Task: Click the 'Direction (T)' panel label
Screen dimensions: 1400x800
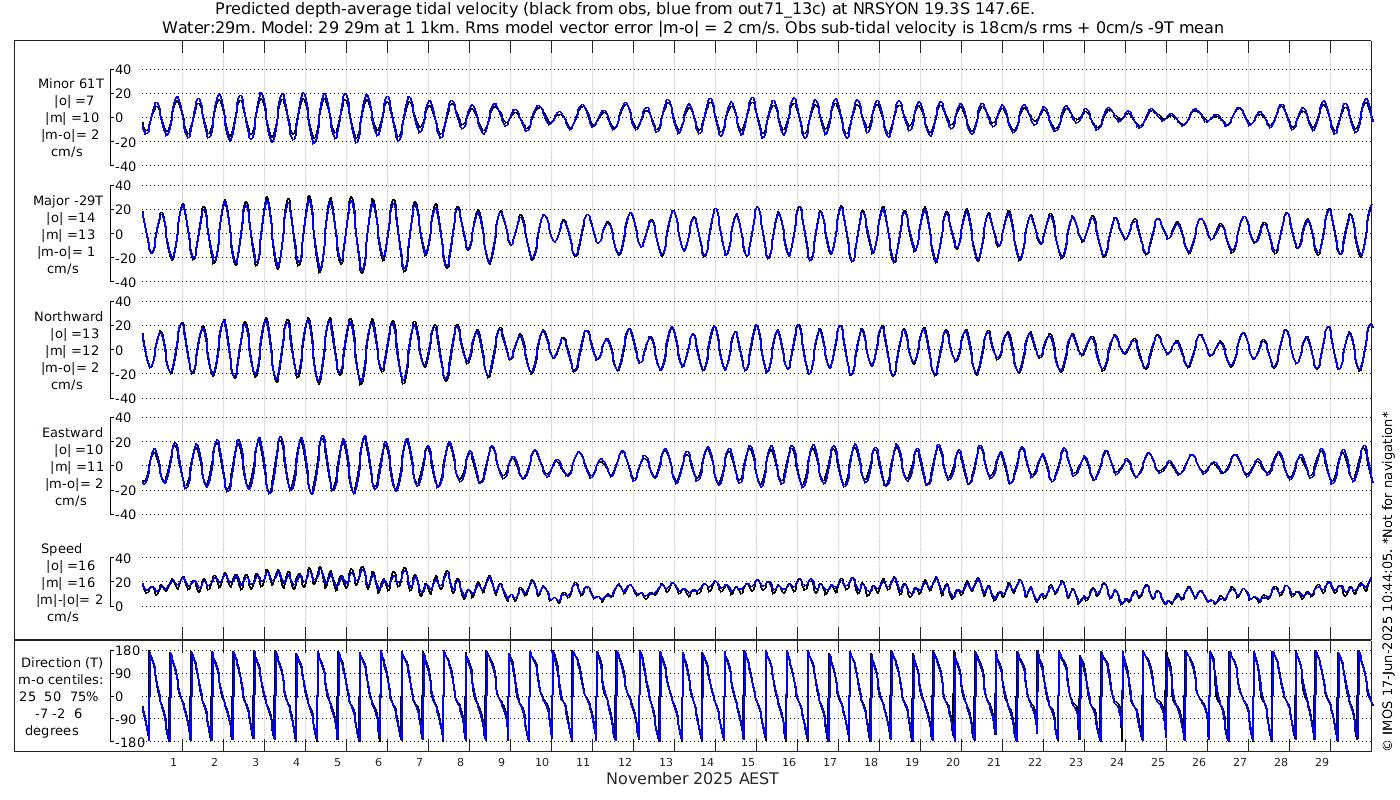Action: [x=62, y=662]
